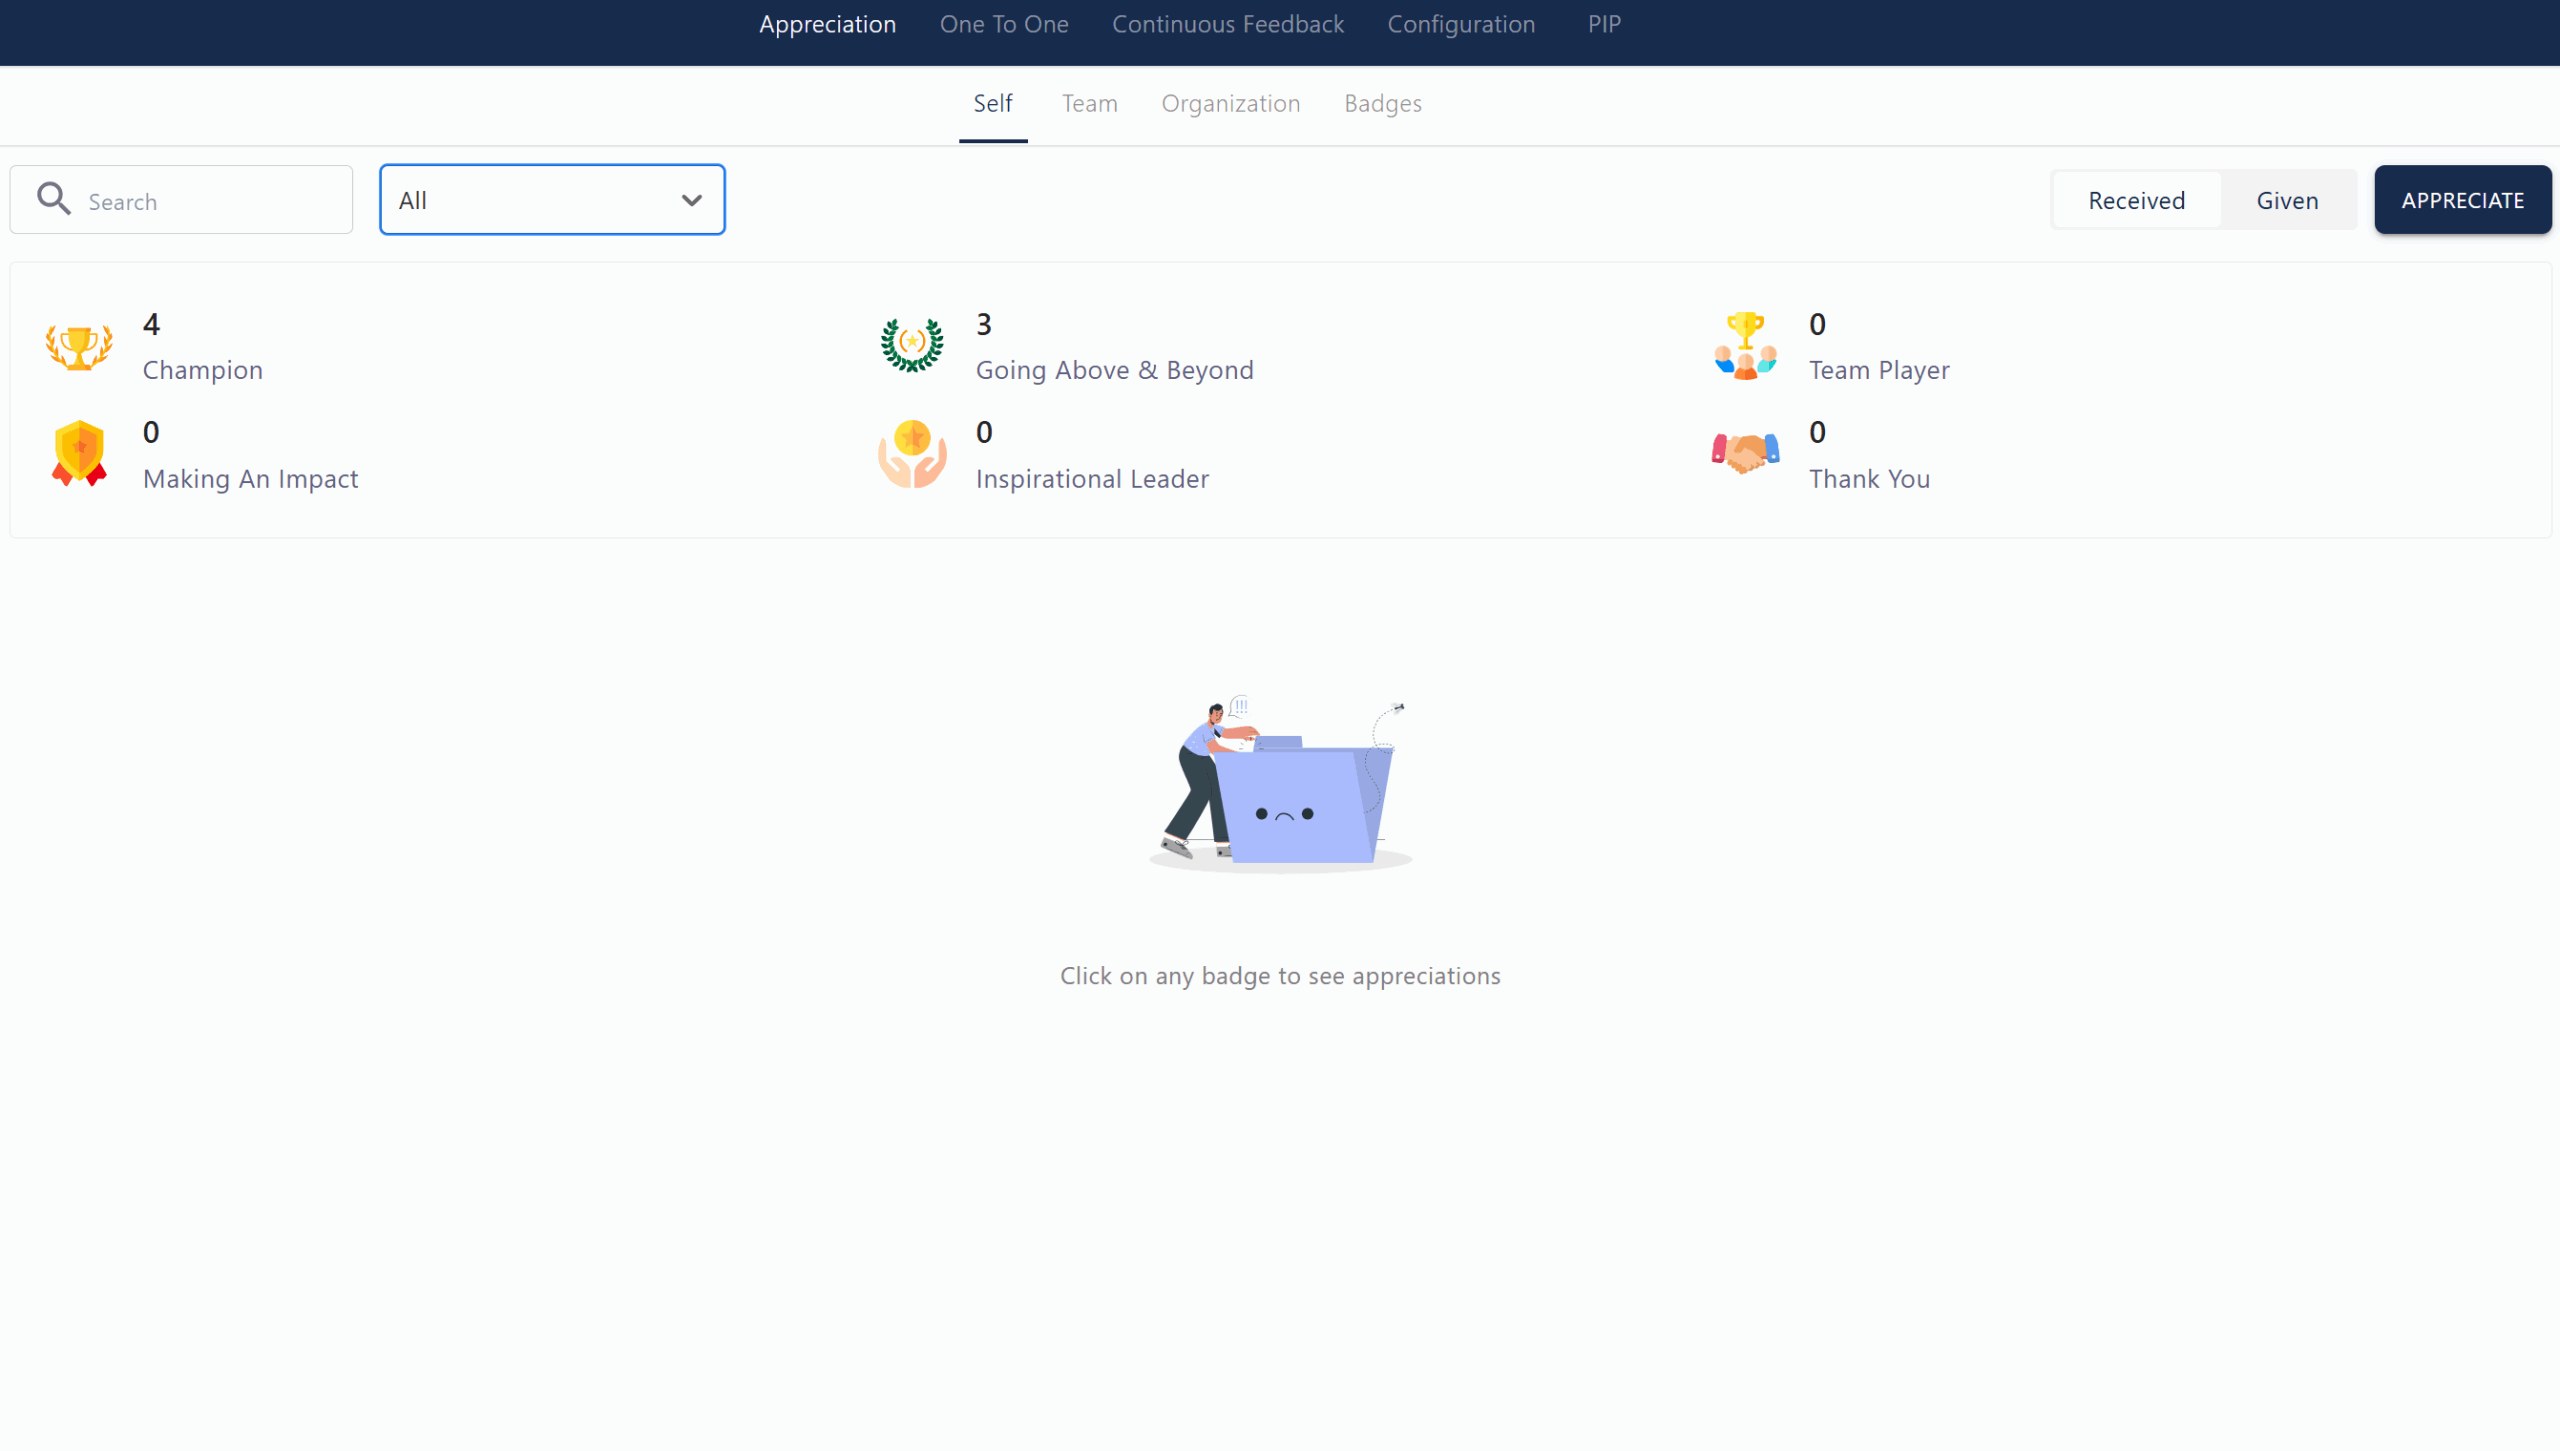The image size is (2560, 1451).
Task: Click the search magnifier icon
Action: tap(54, 199)
